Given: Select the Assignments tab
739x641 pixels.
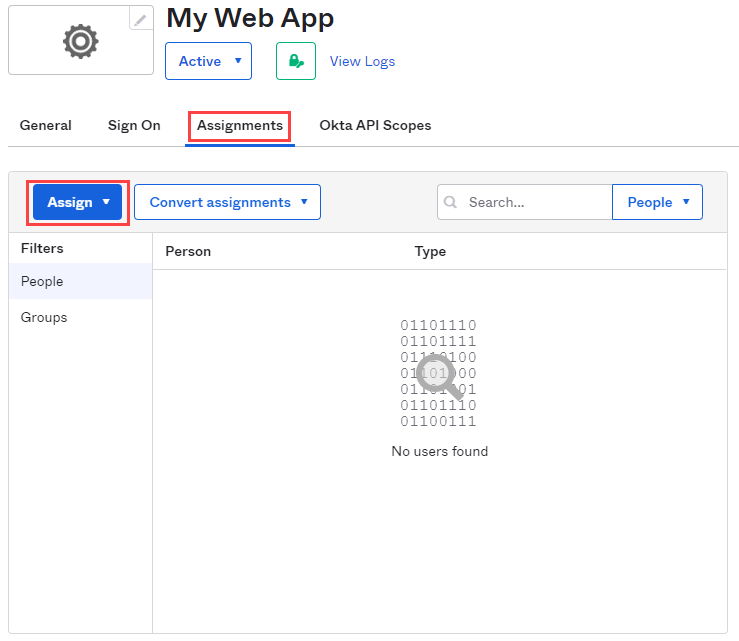Looking at the screenshot, I should click(x=240, y=126).
